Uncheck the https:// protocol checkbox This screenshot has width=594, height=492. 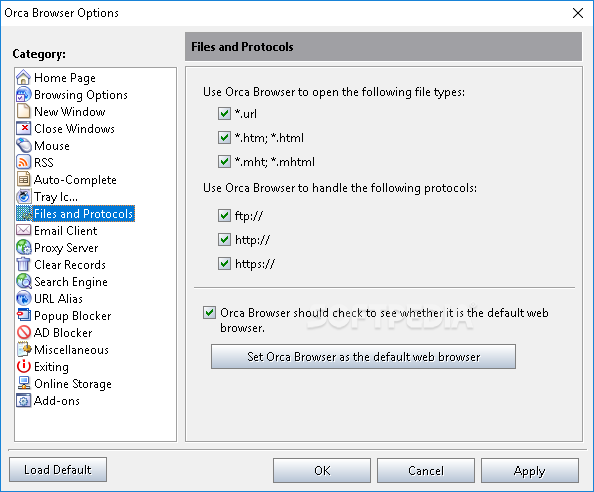point(224,263)
